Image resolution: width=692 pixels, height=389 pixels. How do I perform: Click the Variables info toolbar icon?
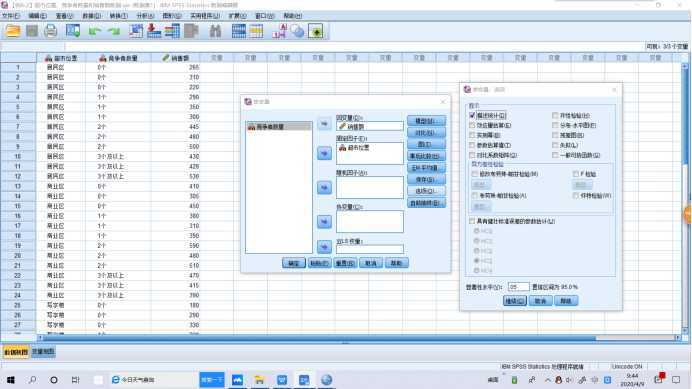(x=172, y=31)
